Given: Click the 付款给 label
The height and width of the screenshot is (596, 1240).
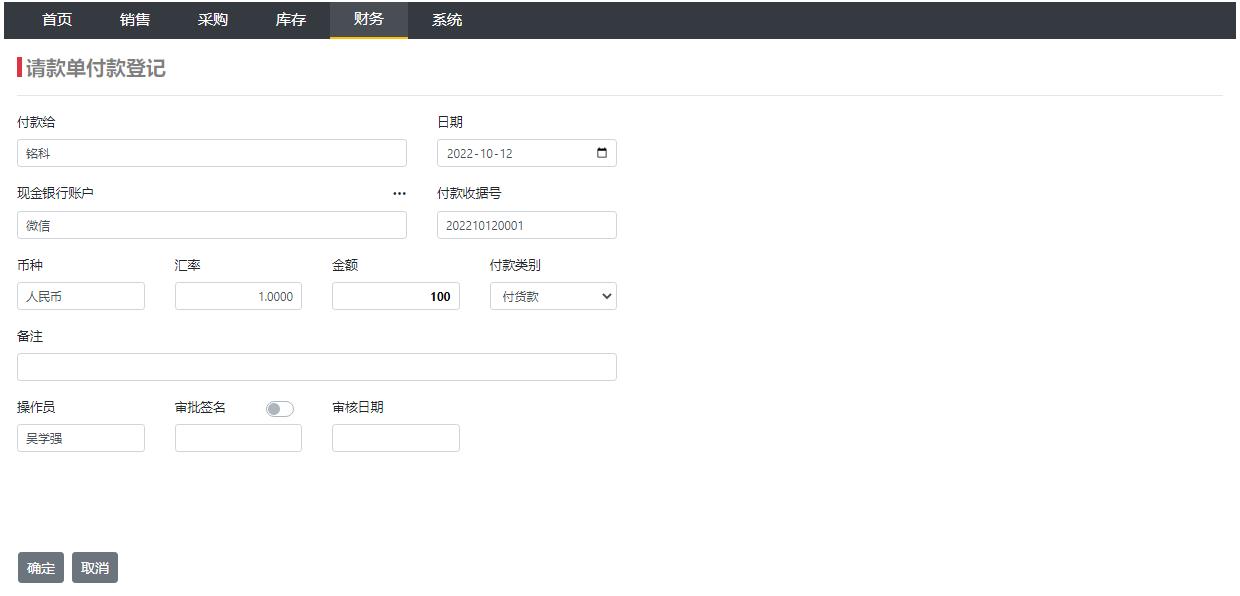Looking at the screenshot, I should [36, 122].
